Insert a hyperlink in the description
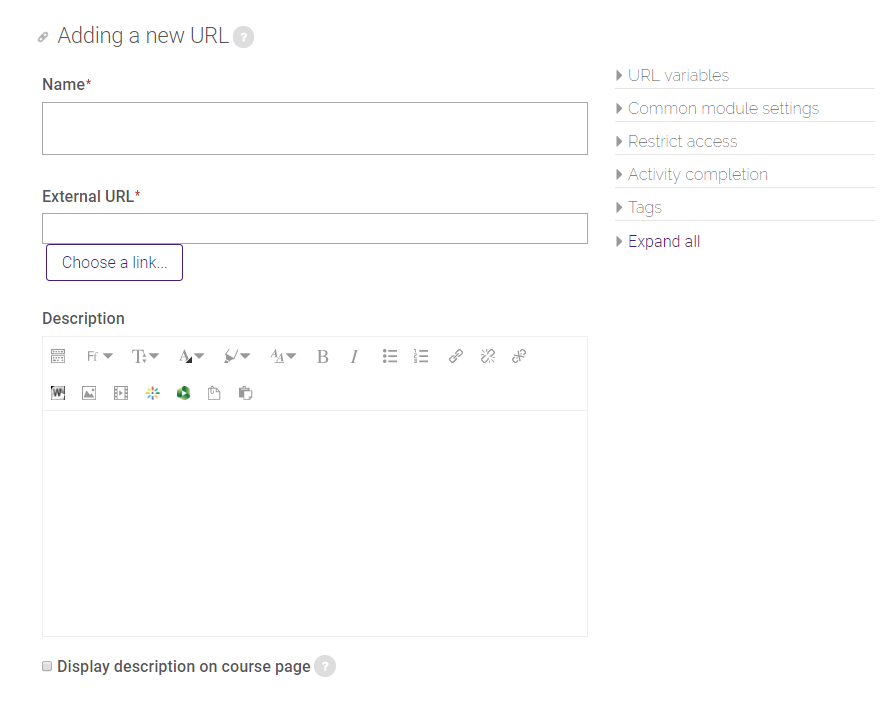 tap(456, 356)
